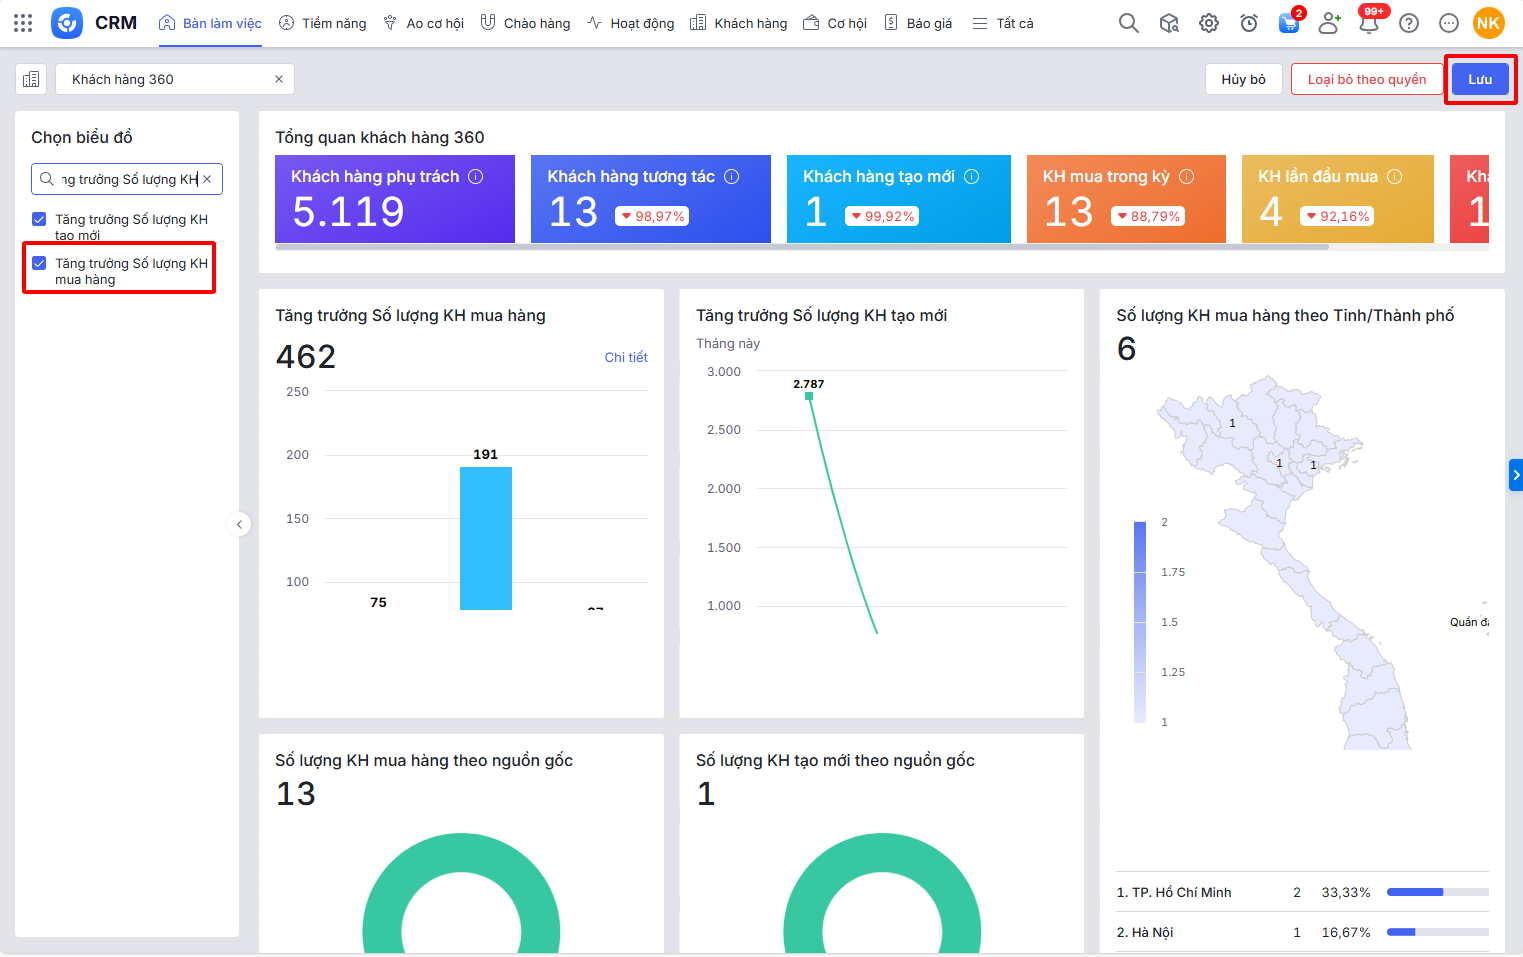The width and height of the screenshot is (1523, 957).
Task: Collapse the chart selection panel arrow
Action: pos(239,524)
